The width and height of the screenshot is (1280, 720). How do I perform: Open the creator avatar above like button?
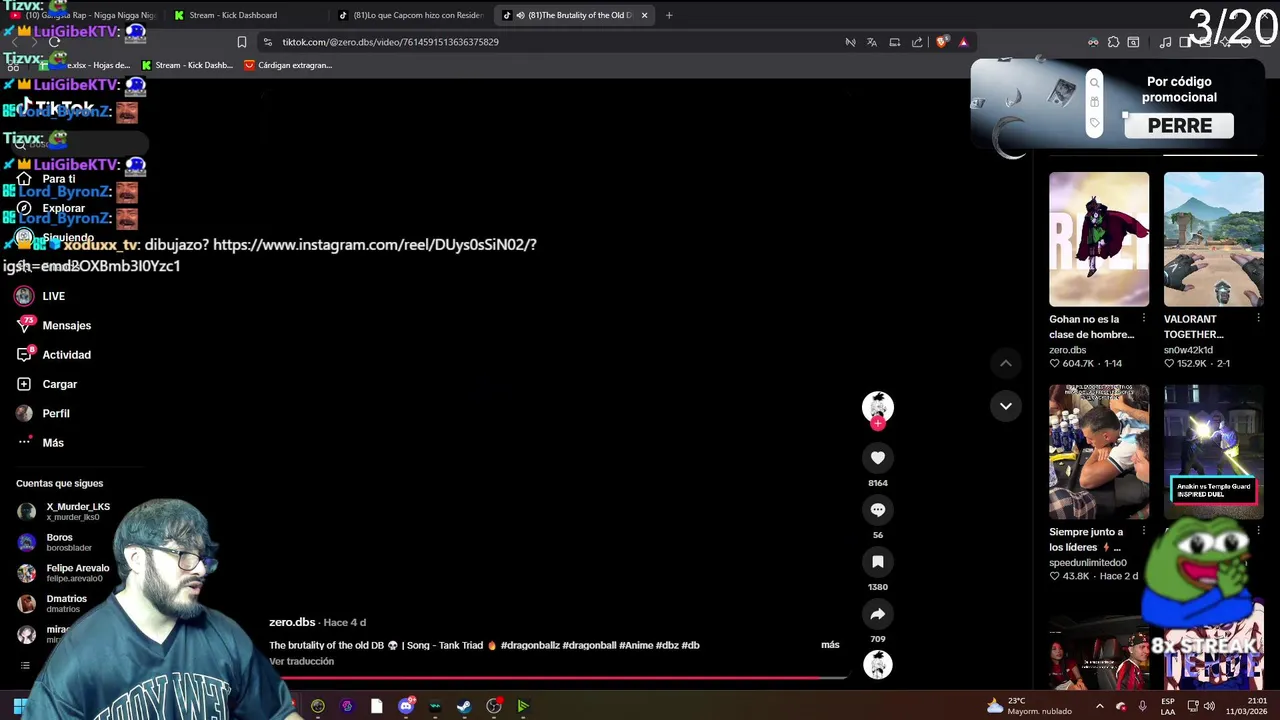click(877, 406)
